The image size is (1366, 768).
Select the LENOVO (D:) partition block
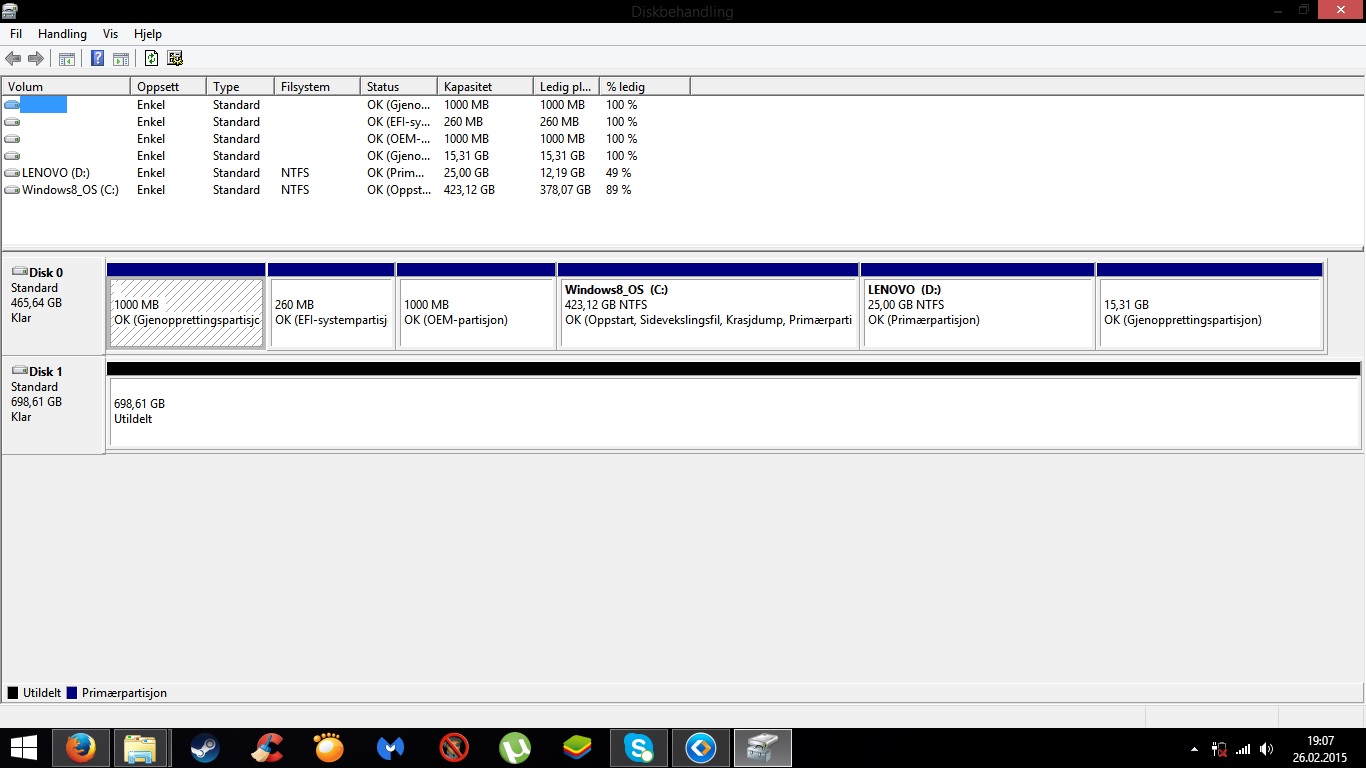(x=977, y=313)
